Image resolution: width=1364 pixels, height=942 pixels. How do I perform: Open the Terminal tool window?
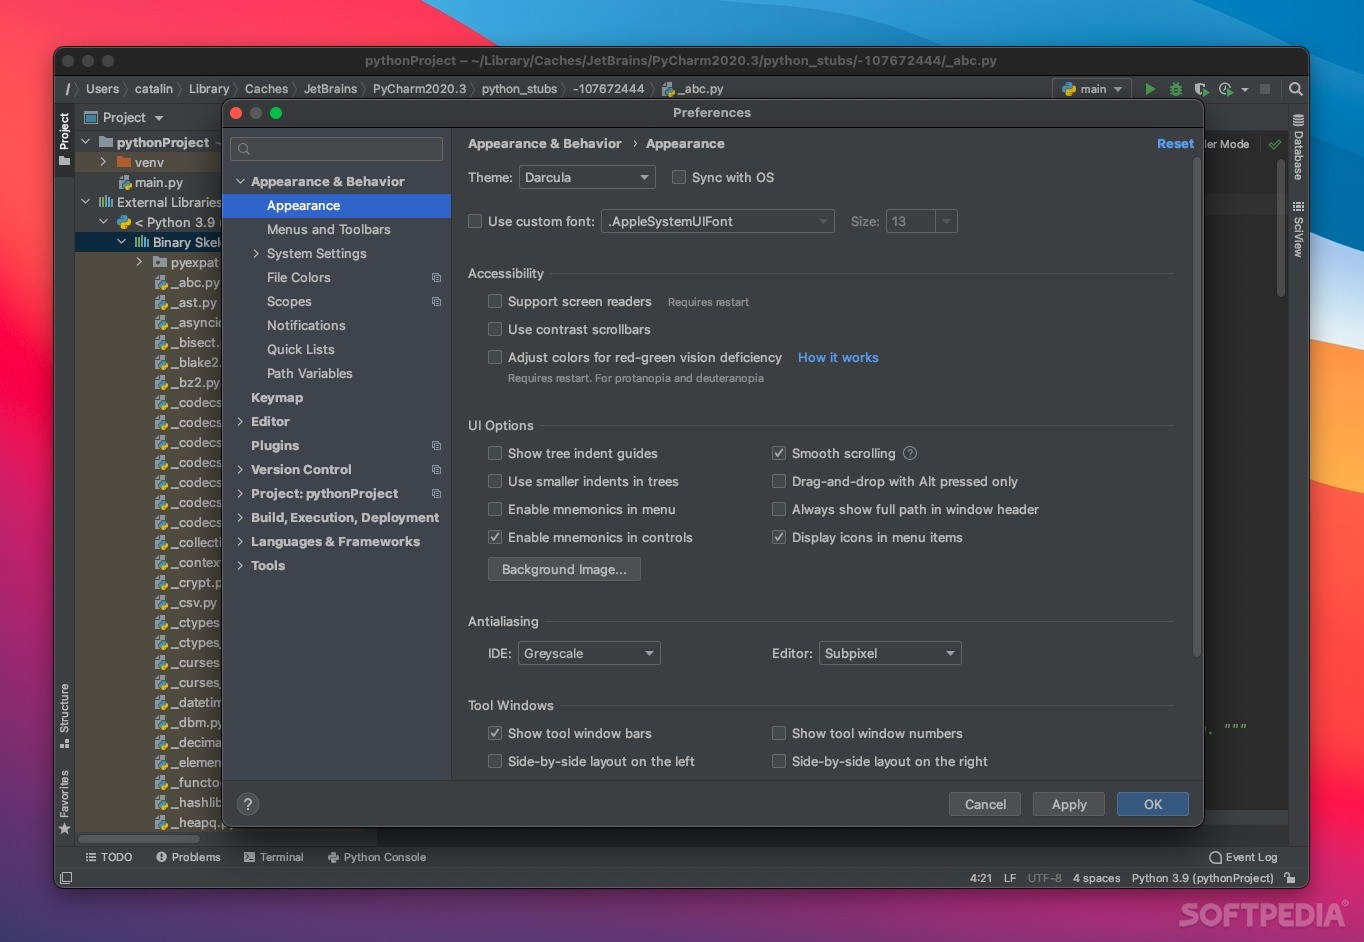pos(273,857)
